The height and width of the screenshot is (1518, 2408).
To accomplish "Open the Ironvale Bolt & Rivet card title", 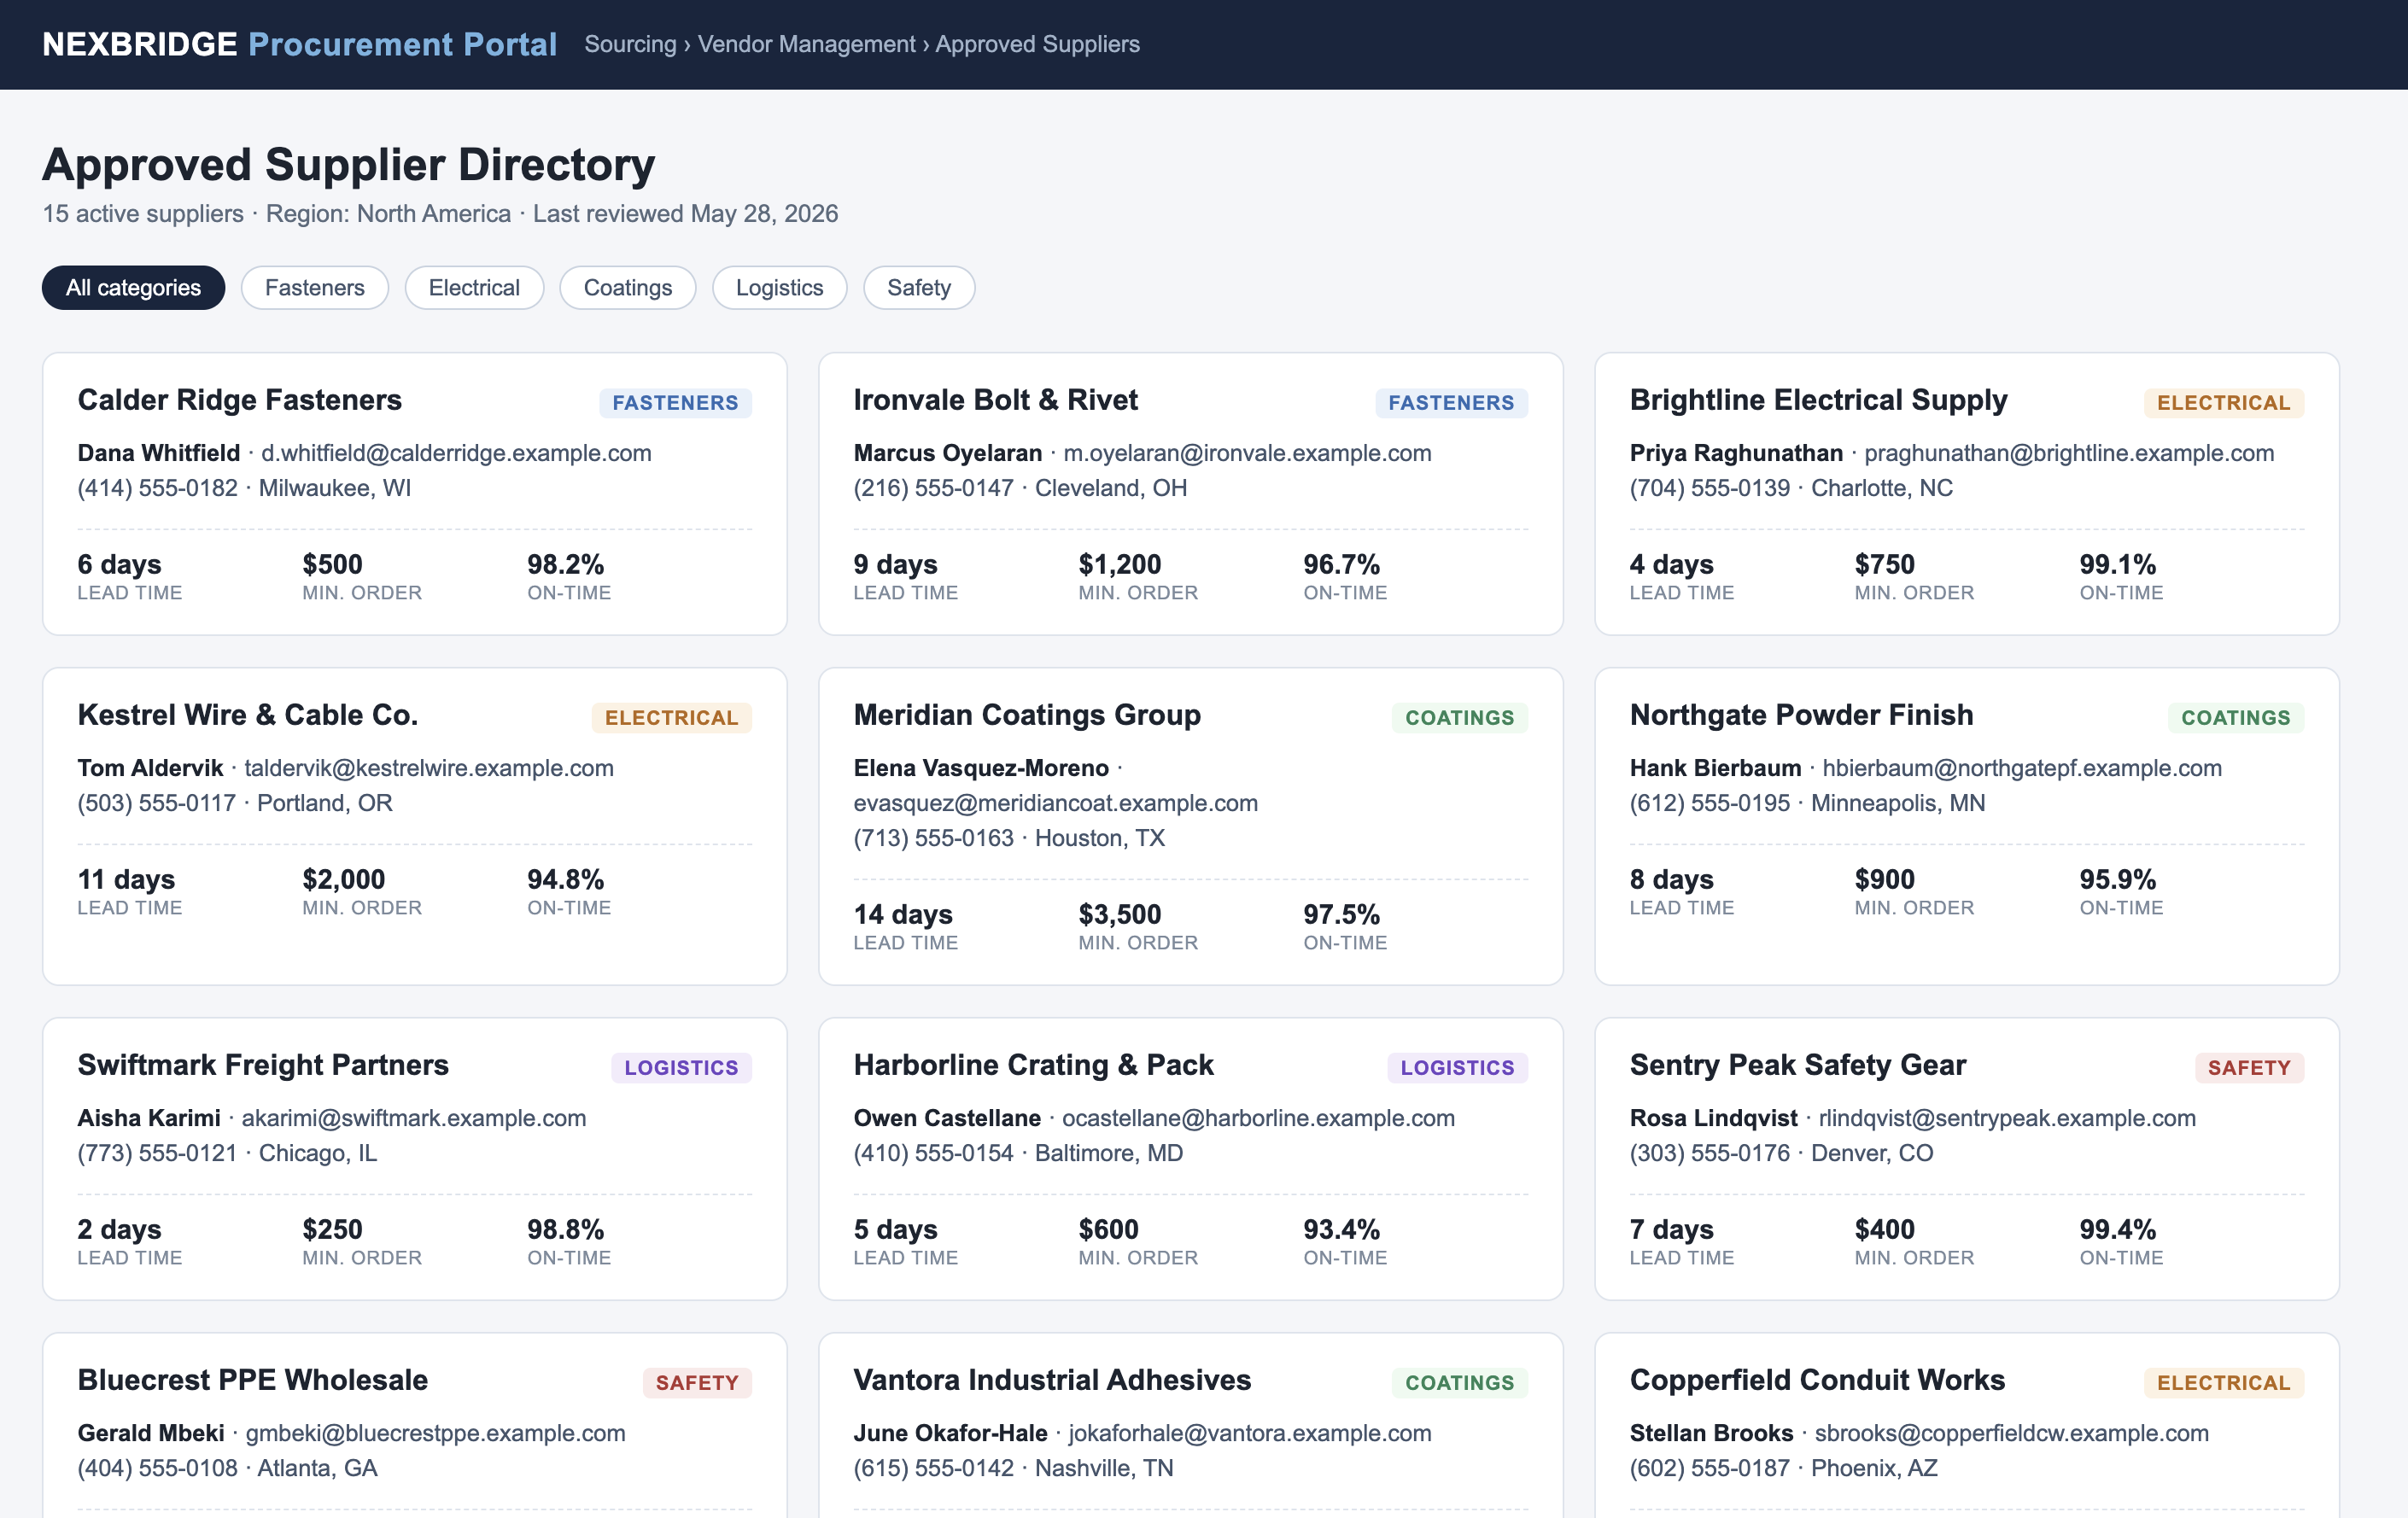I will tap(995, 400).
